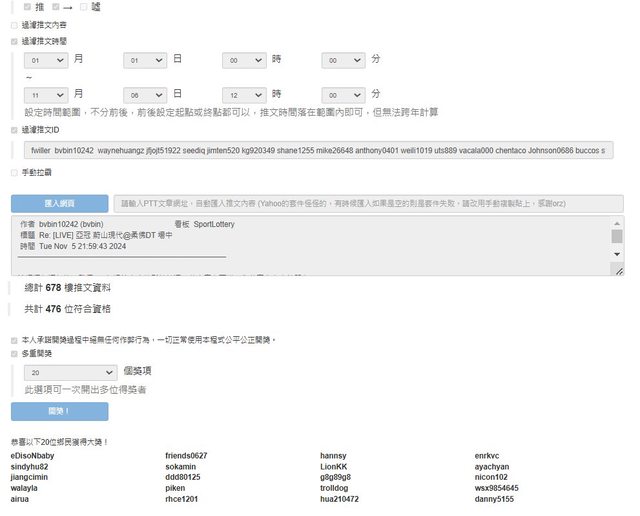
Task: Toggle the 過濾推文時間 checkbox
Action: 14,42
